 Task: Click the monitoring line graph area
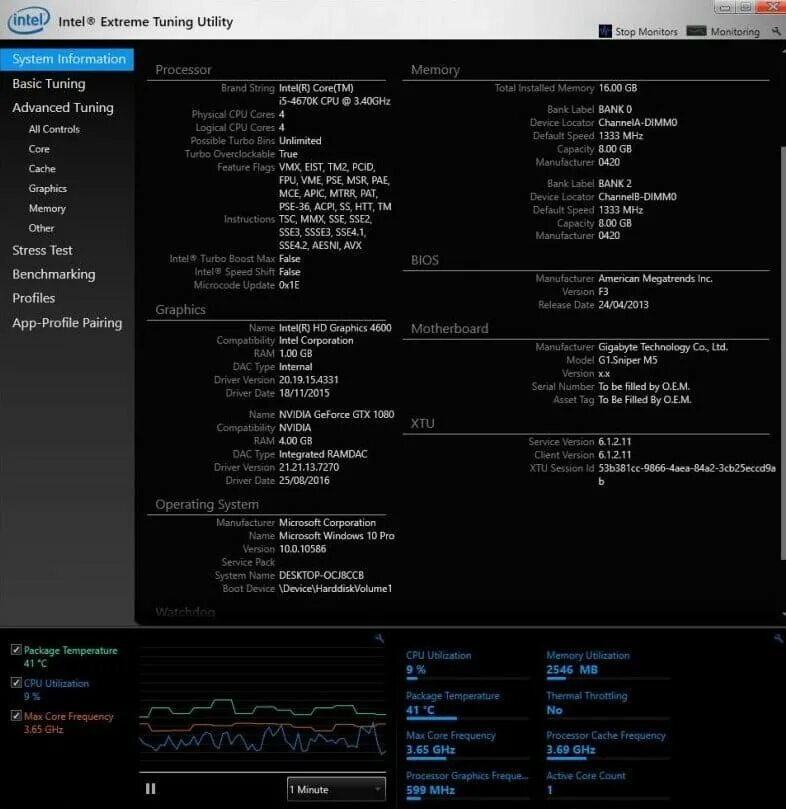pos(263,709)
